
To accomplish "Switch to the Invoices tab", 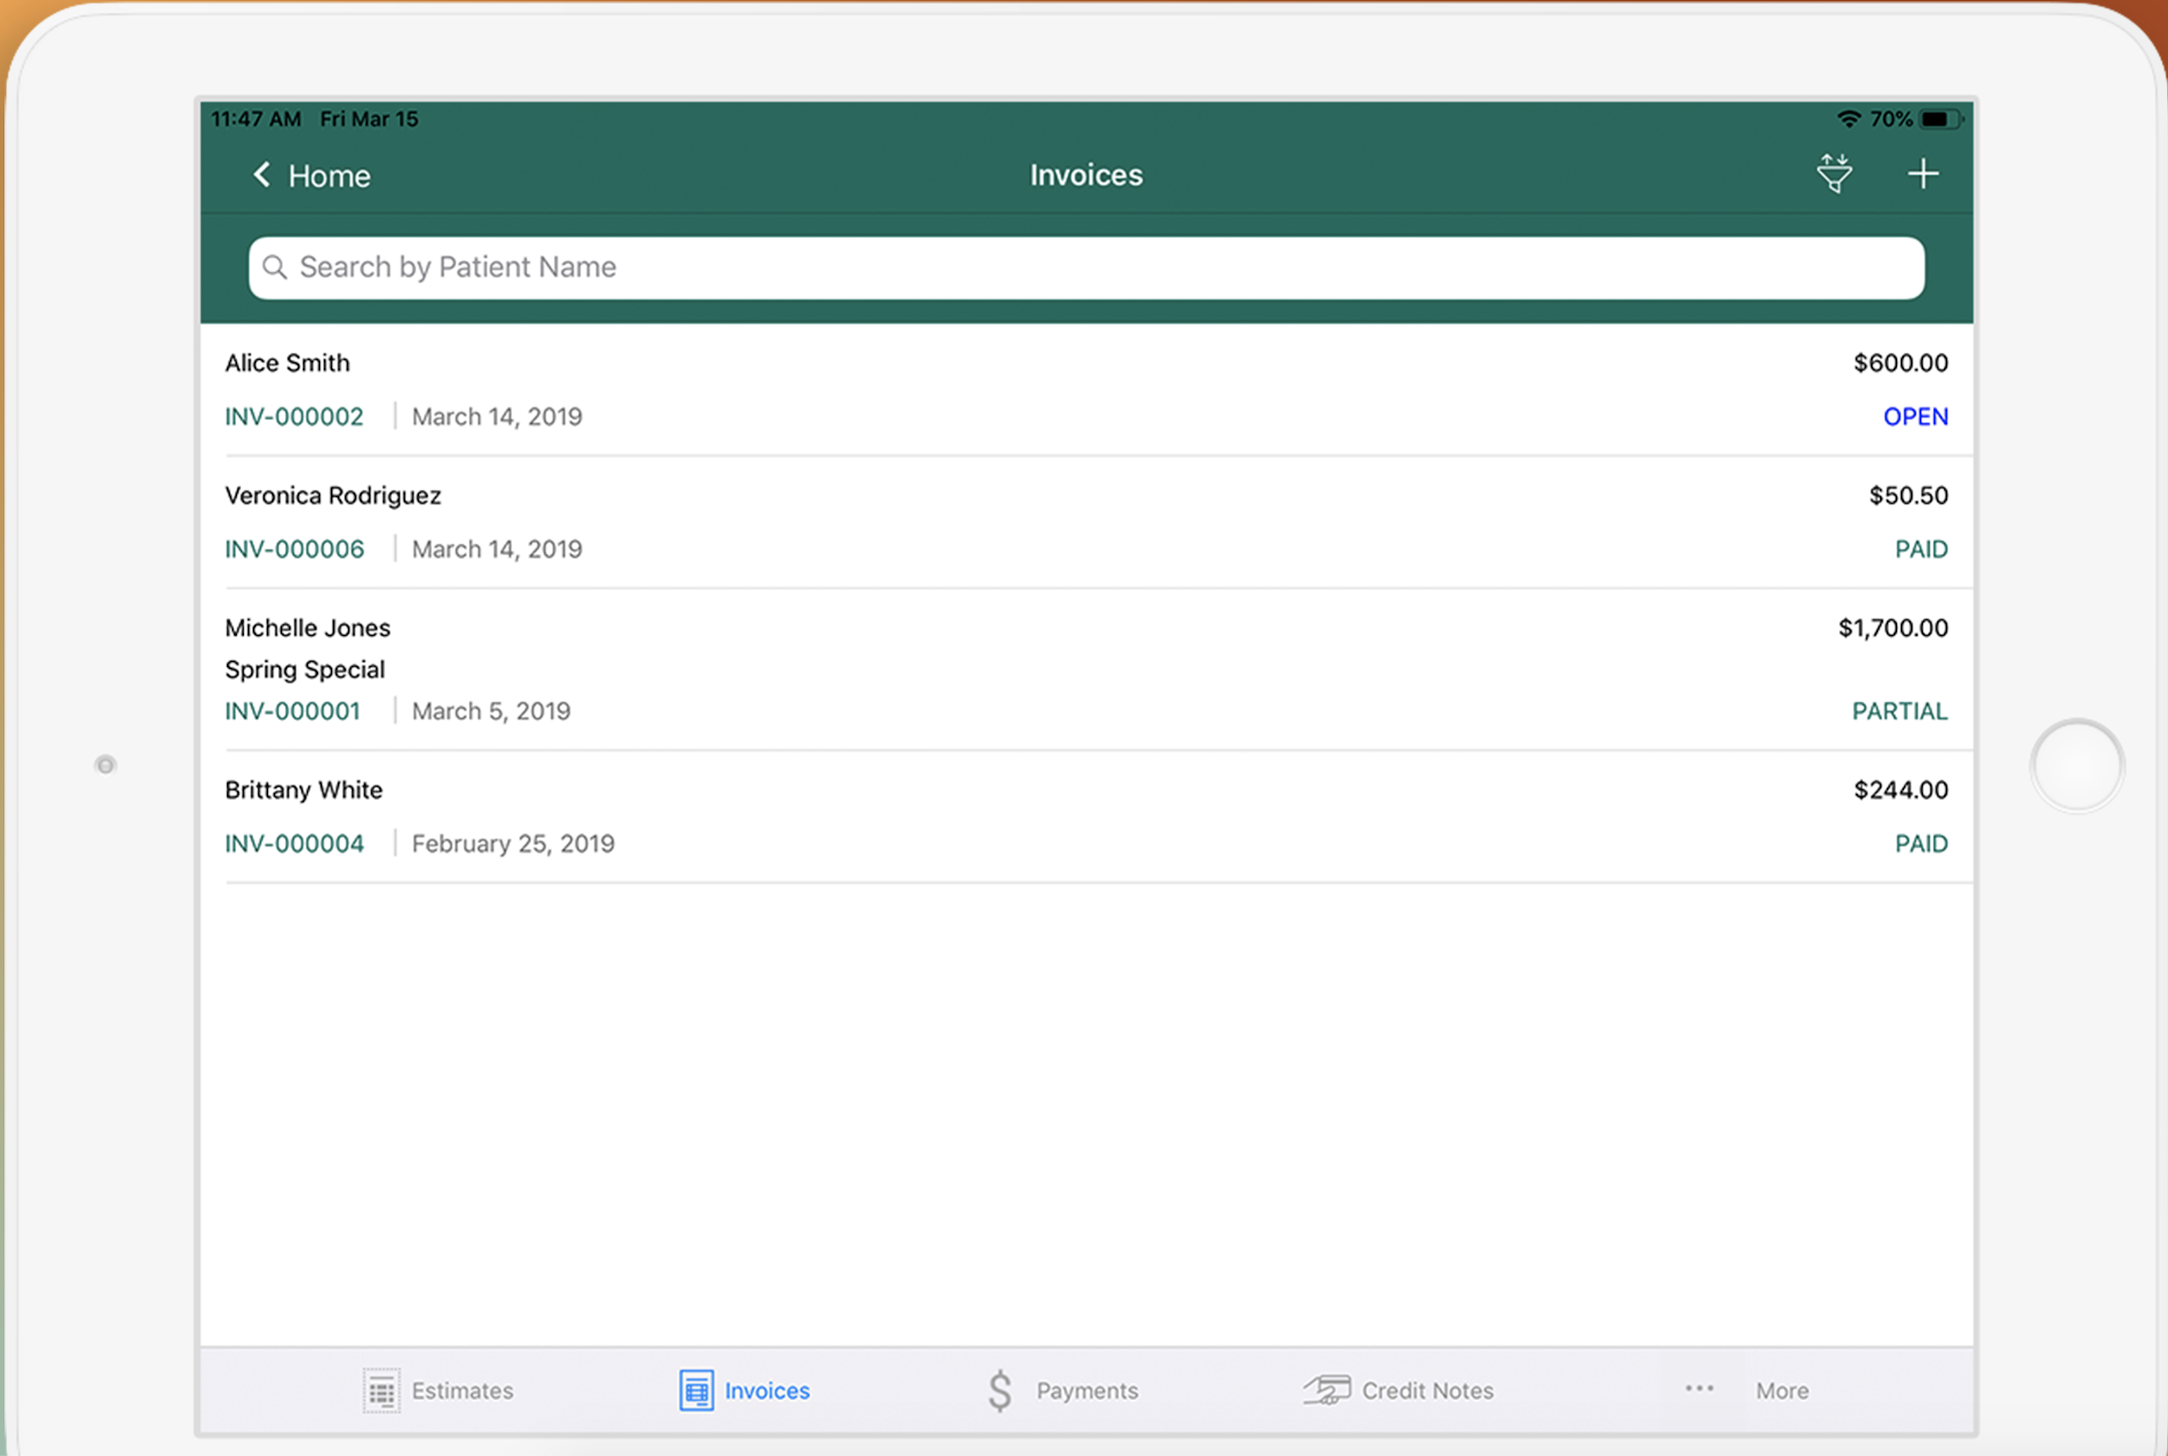I will (745, 1390).
